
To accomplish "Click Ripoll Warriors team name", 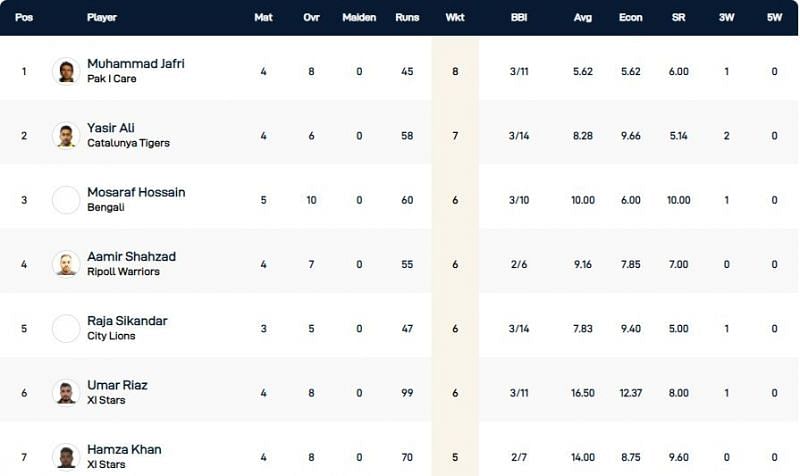I will tap(124, 271).
